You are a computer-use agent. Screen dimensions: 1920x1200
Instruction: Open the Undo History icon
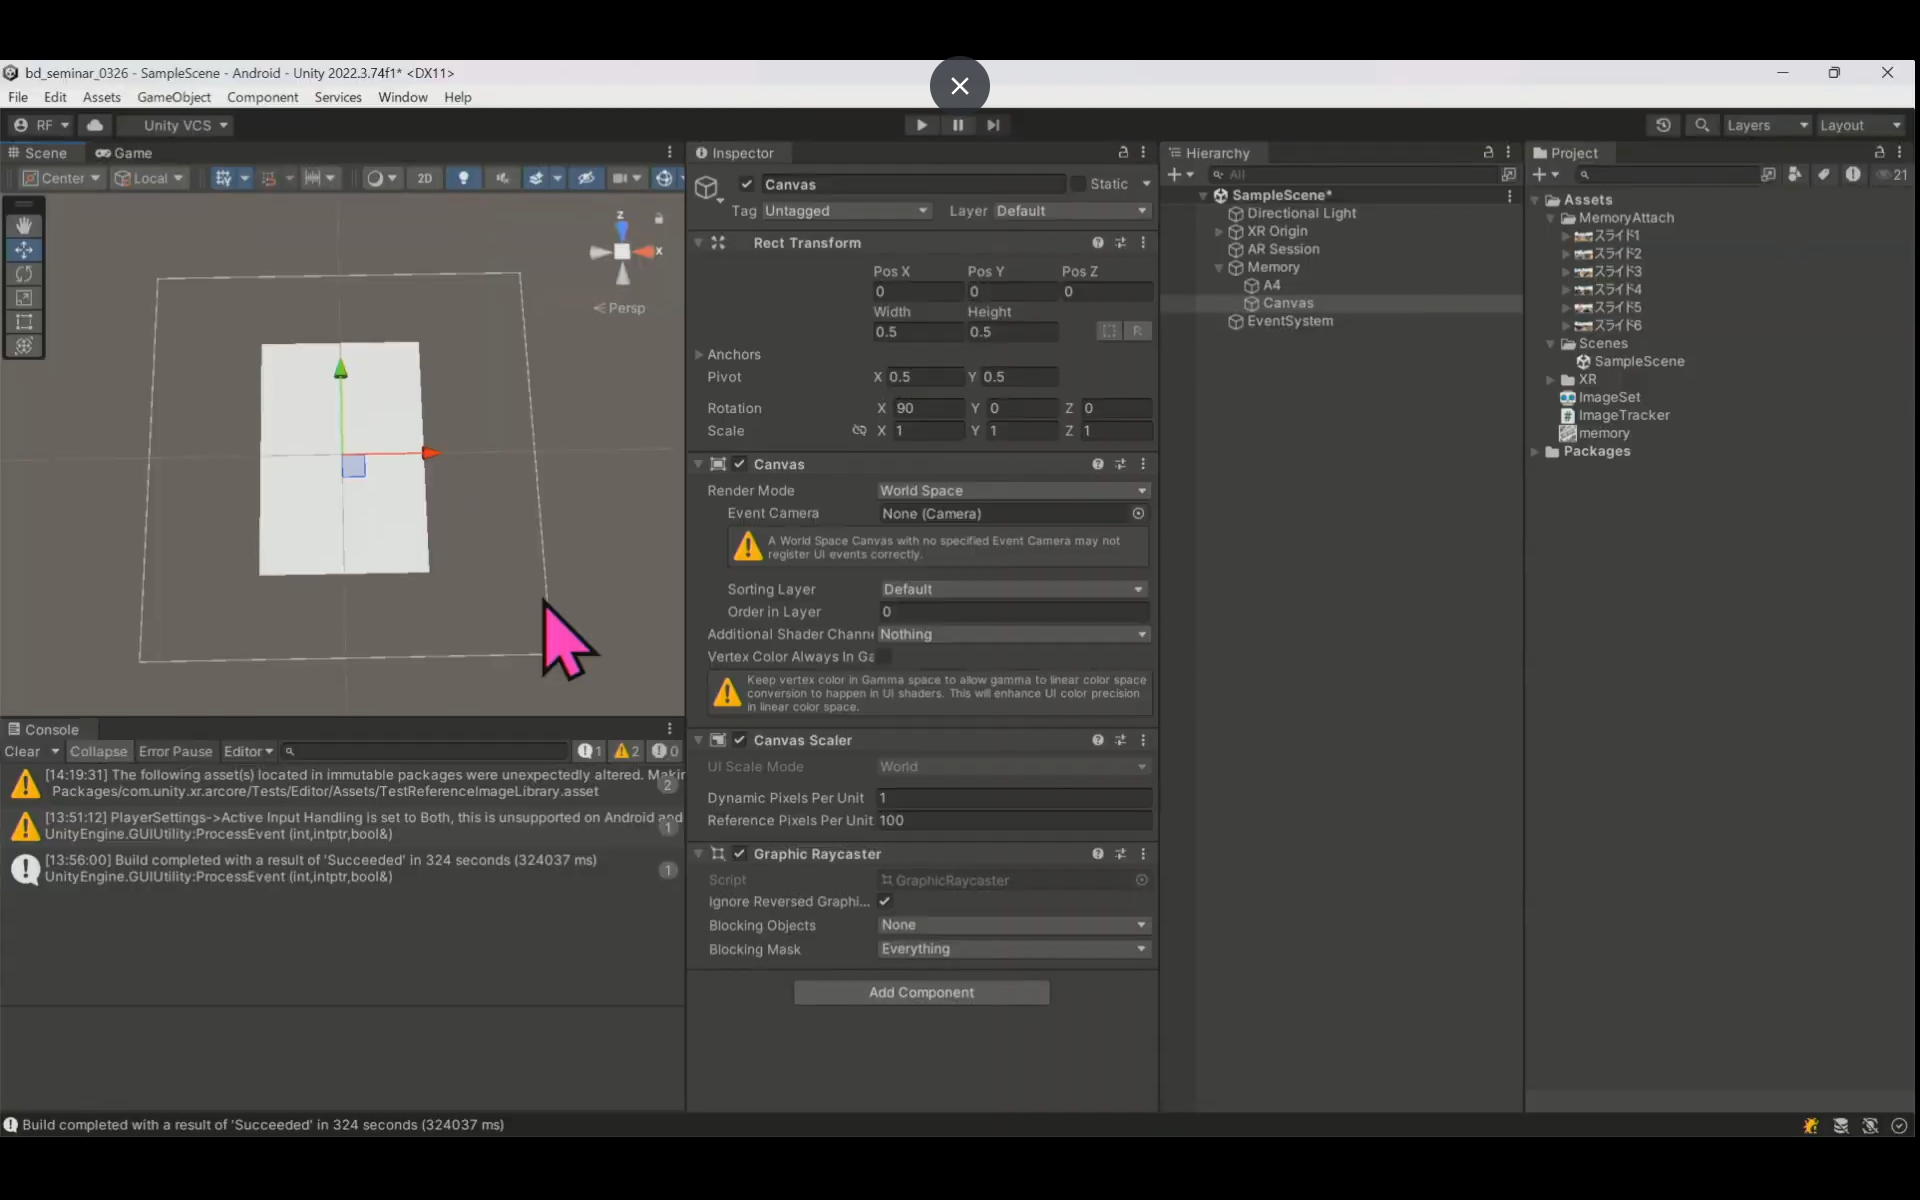point(1663,125)
